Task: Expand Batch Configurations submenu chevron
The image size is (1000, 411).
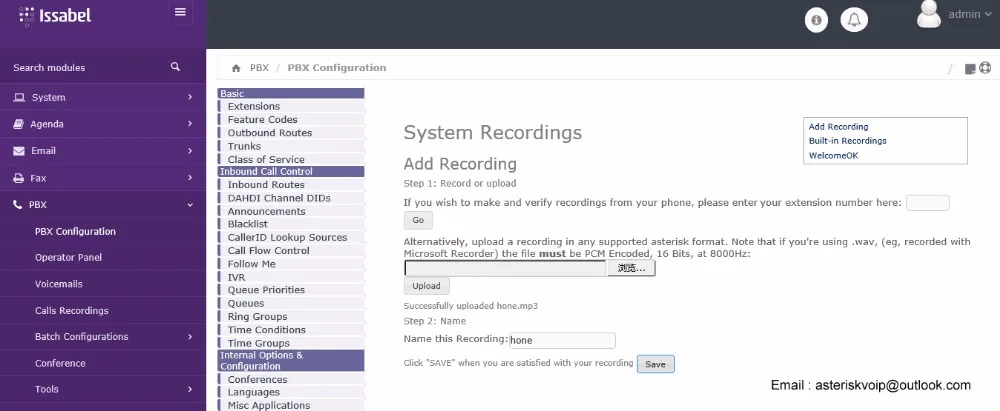Action: pyautogui.click(x=190, y=336)
